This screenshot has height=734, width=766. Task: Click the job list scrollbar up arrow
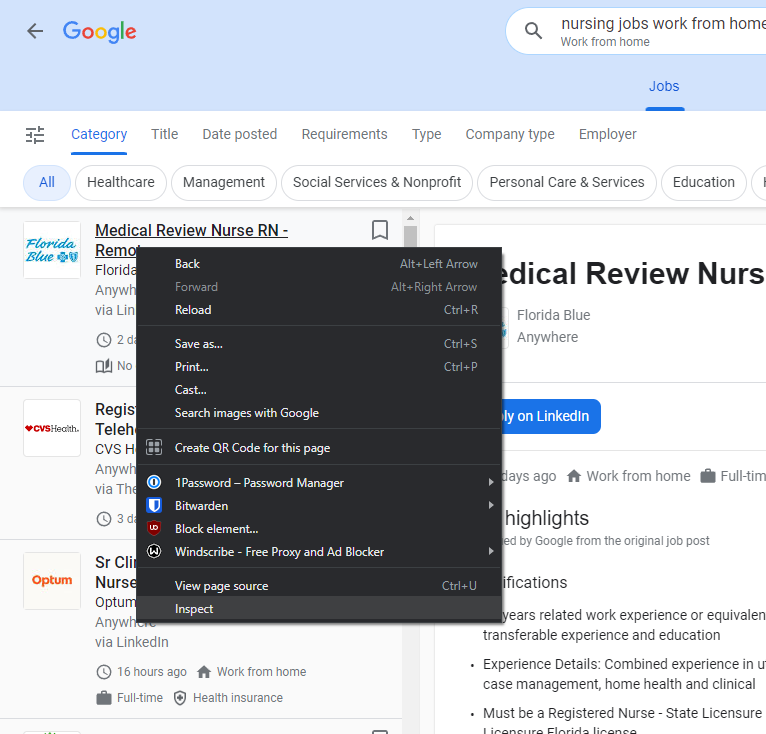pyautogui.click(x=410, y=218)
